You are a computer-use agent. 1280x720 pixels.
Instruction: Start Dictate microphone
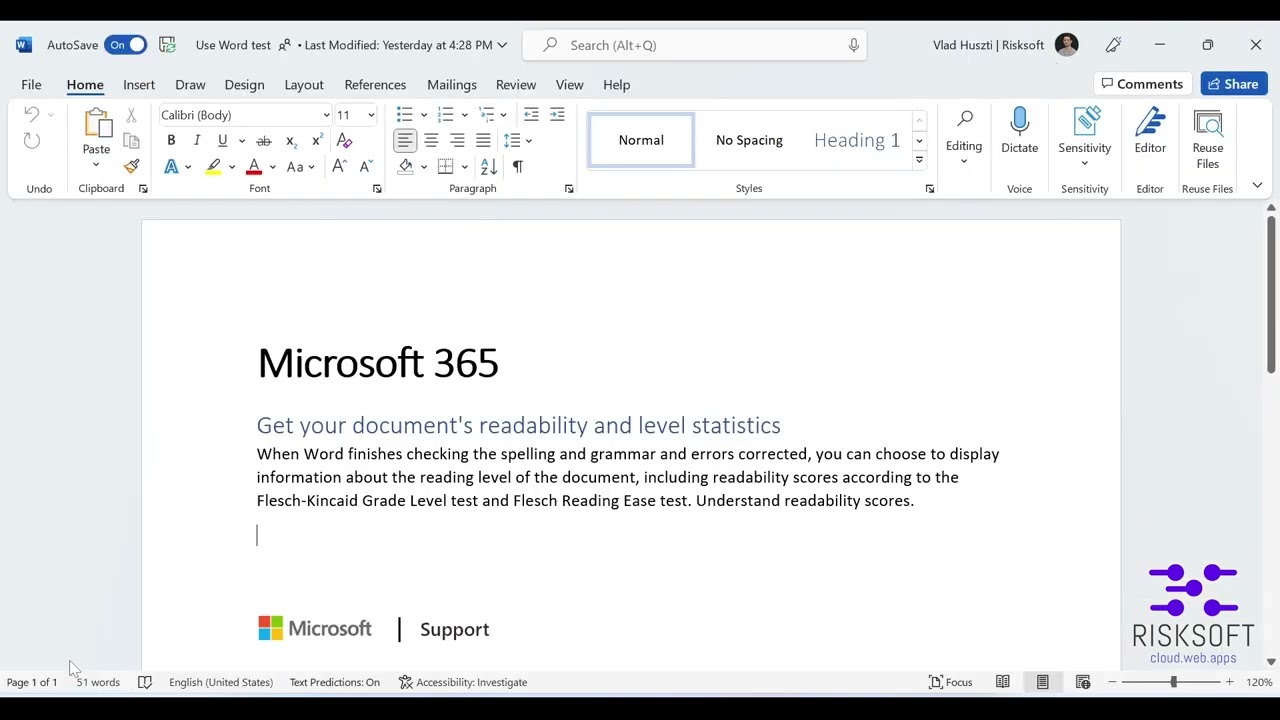[1019, 130]
